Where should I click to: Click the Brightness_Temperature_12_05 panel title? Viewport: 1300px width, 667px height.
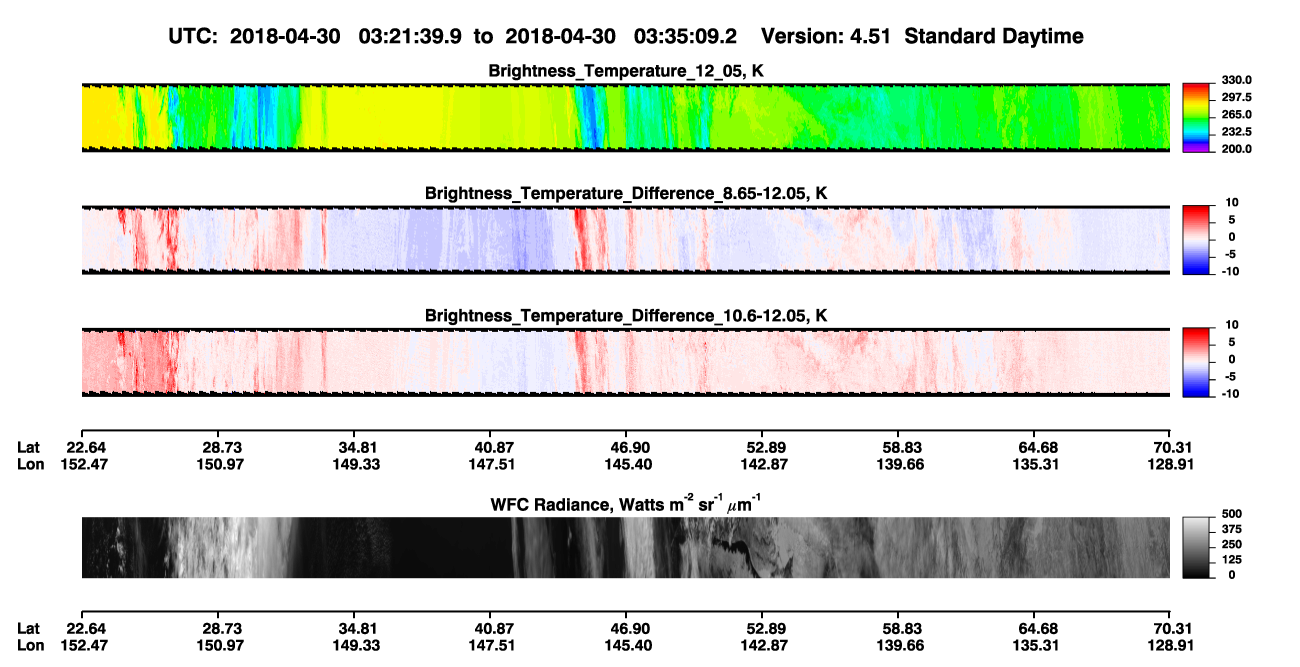625,71
